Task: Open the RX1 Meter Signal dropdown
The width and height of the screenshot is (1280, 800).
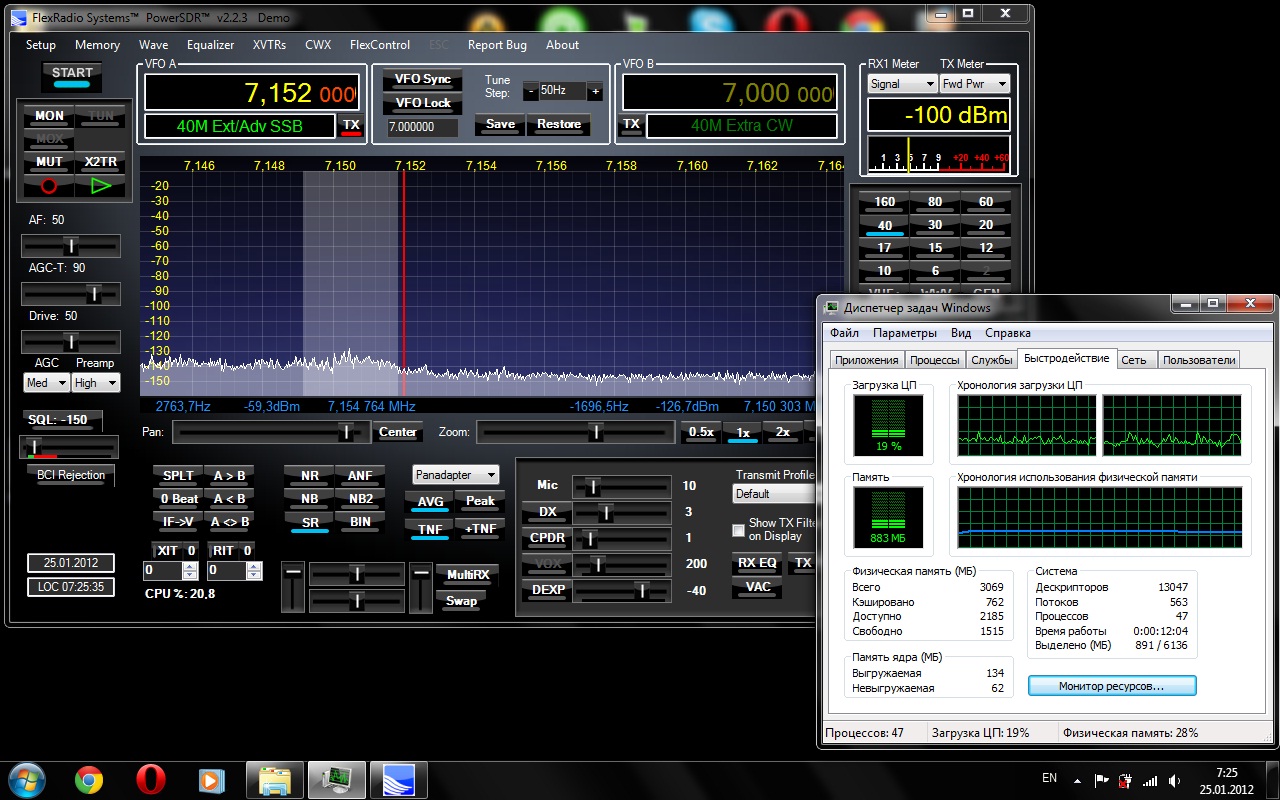Action: tap(902, 84)
